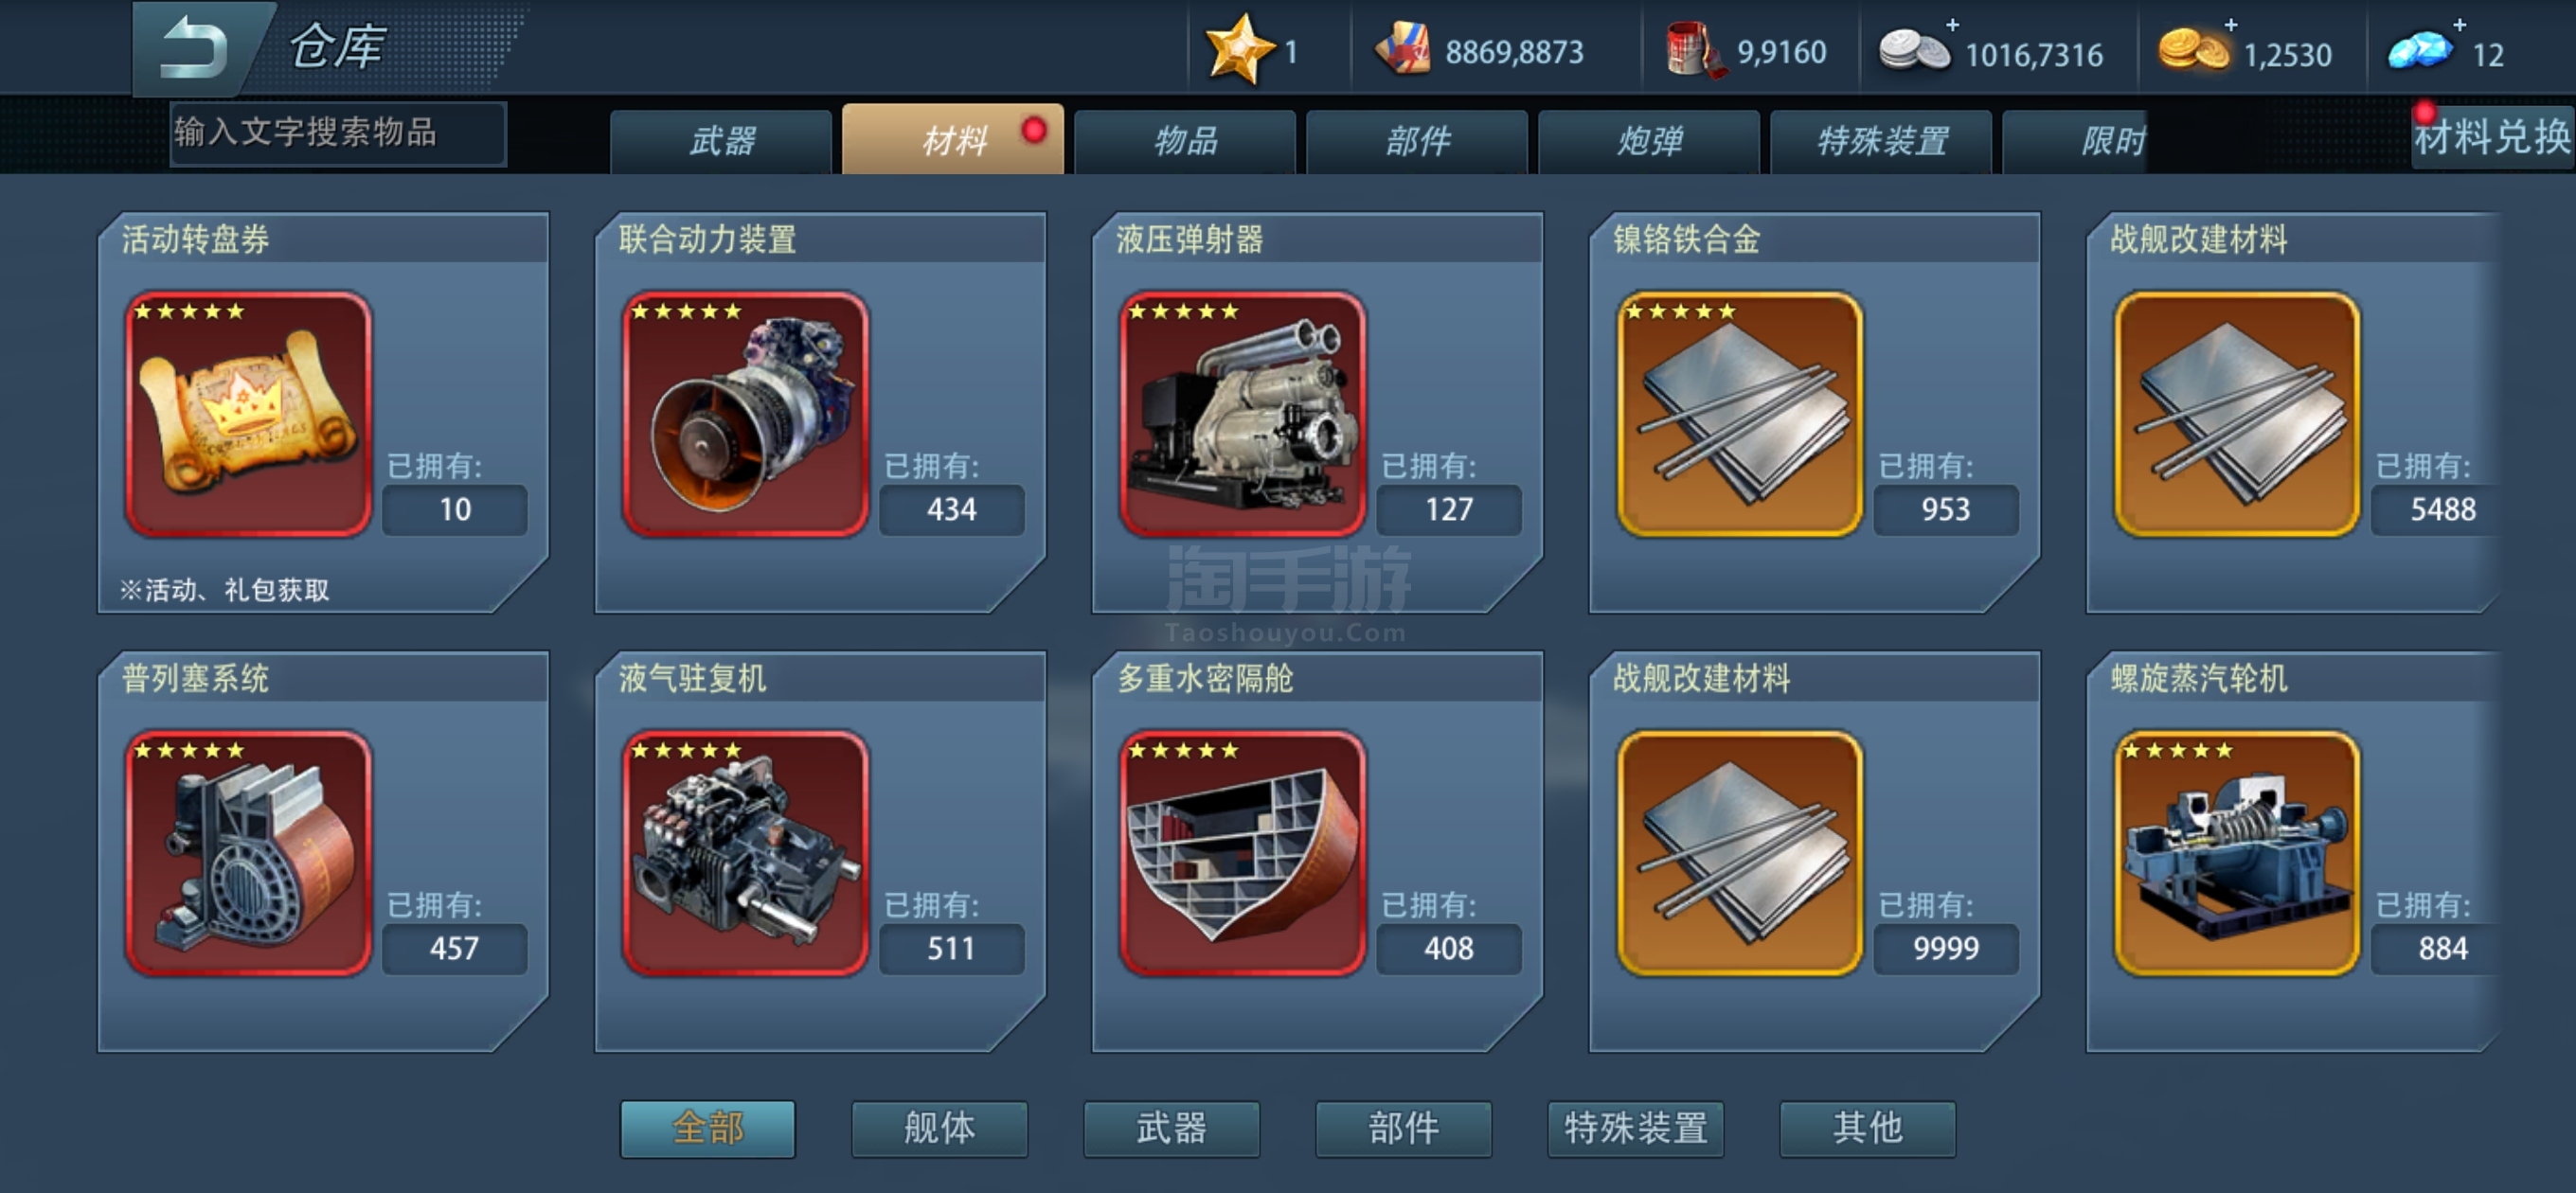Add silver coins via plus icon

tap(1952, 24)
